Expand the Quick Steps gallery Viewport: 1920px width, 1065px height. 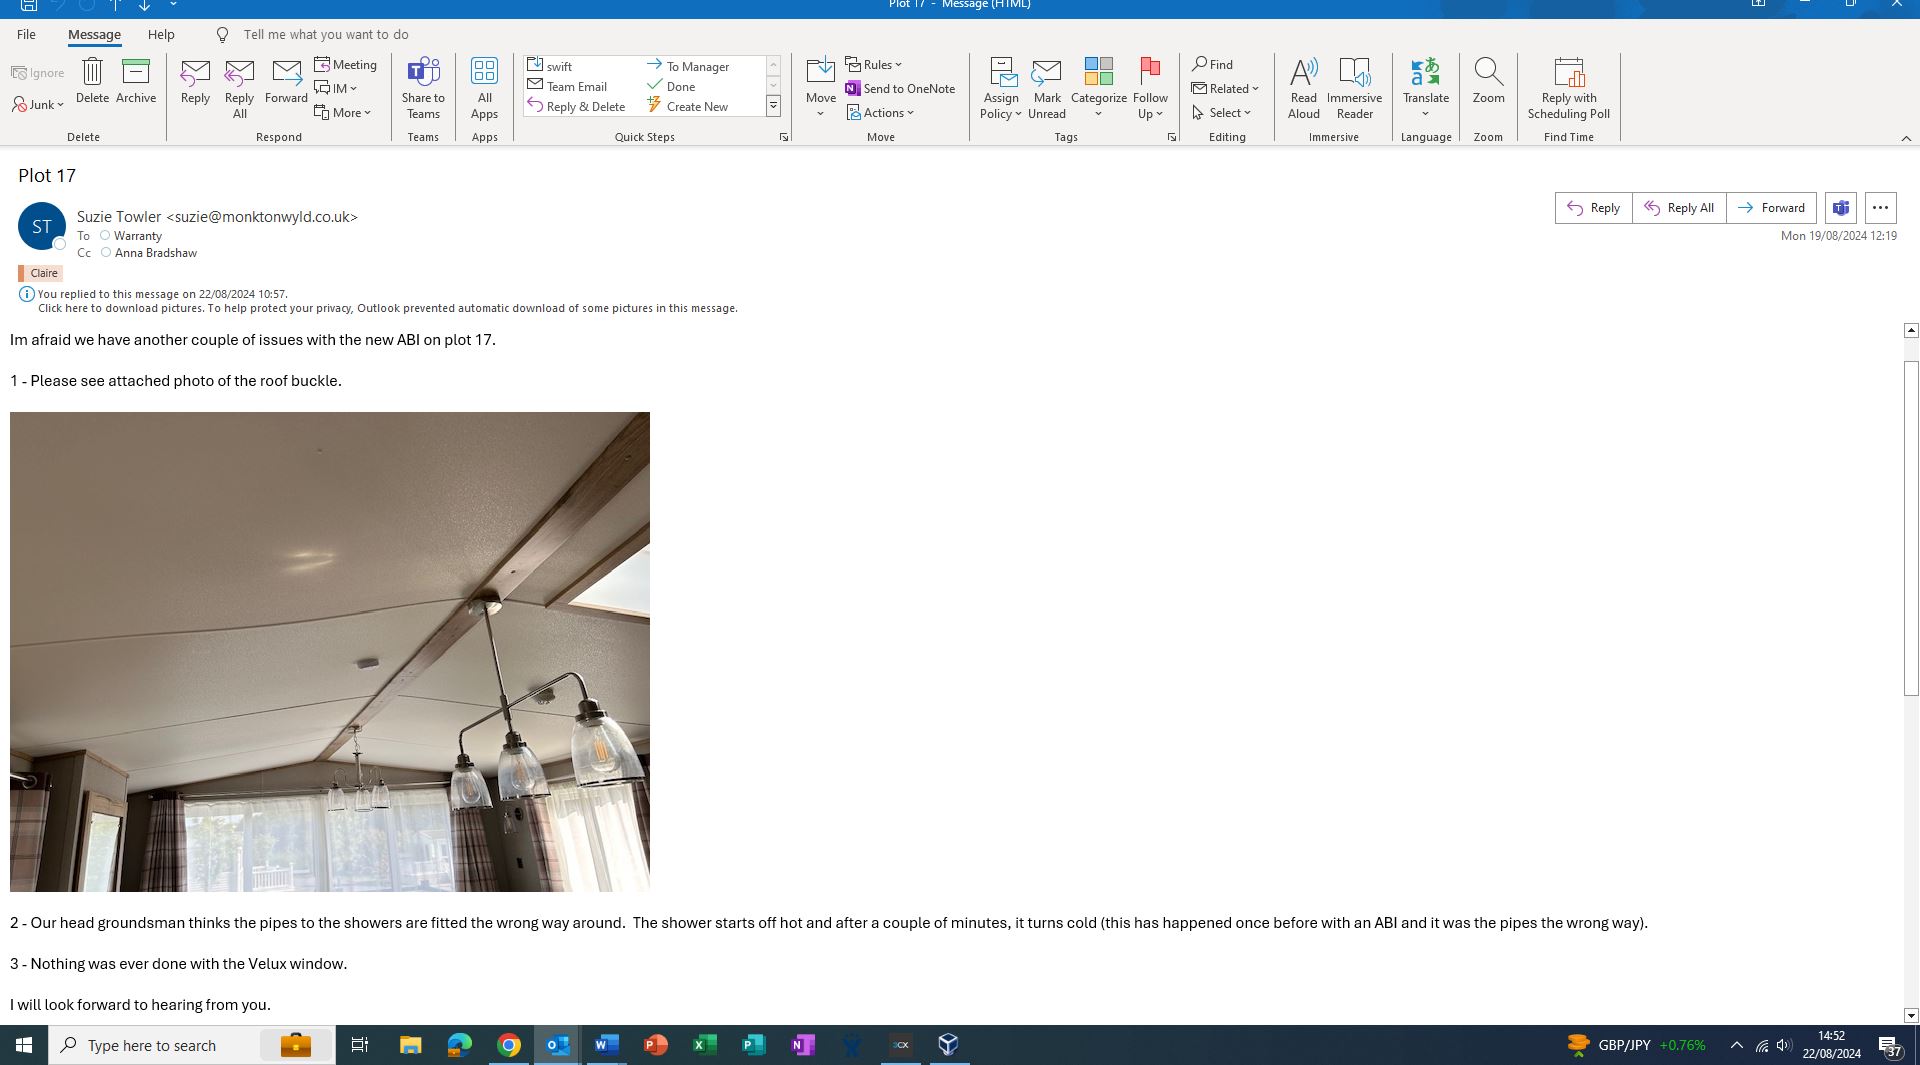773,106
